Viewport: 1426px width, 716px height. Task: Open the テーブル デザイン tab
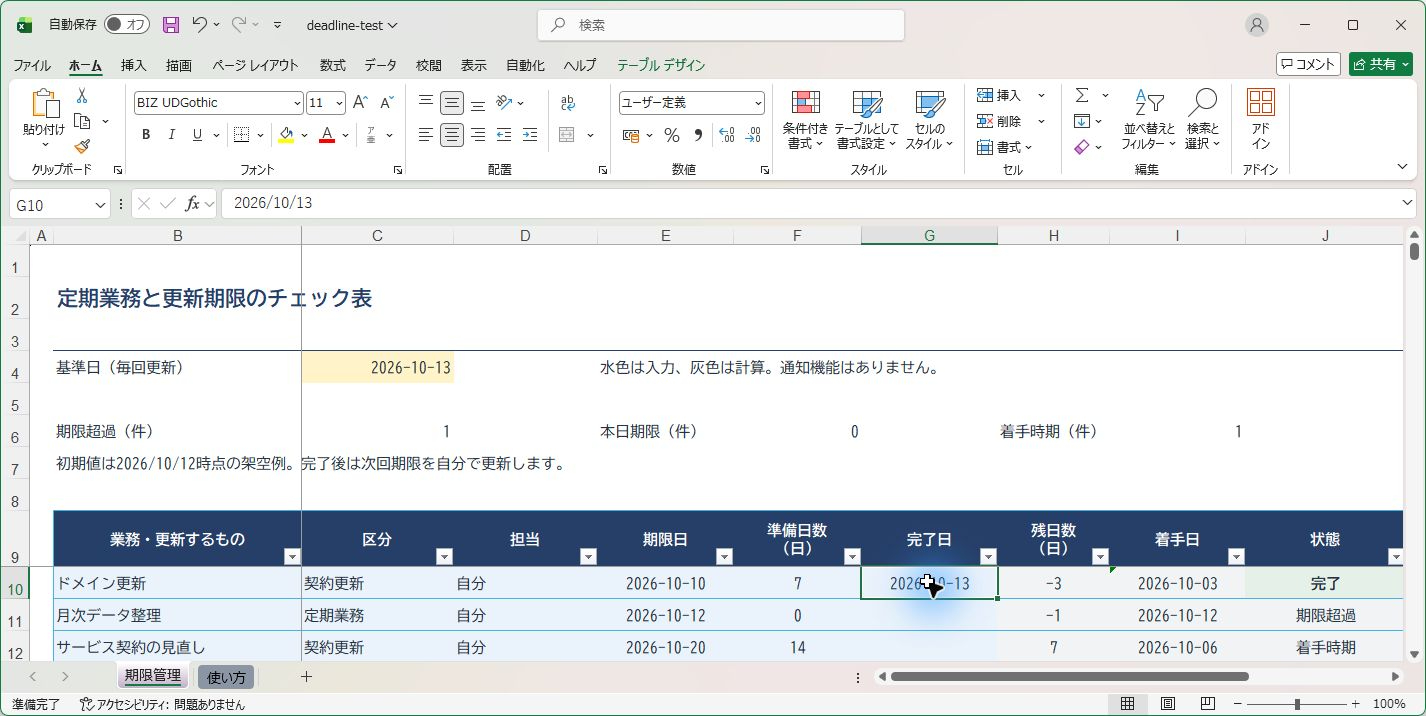pyautogui.click(x=661, y=65)
